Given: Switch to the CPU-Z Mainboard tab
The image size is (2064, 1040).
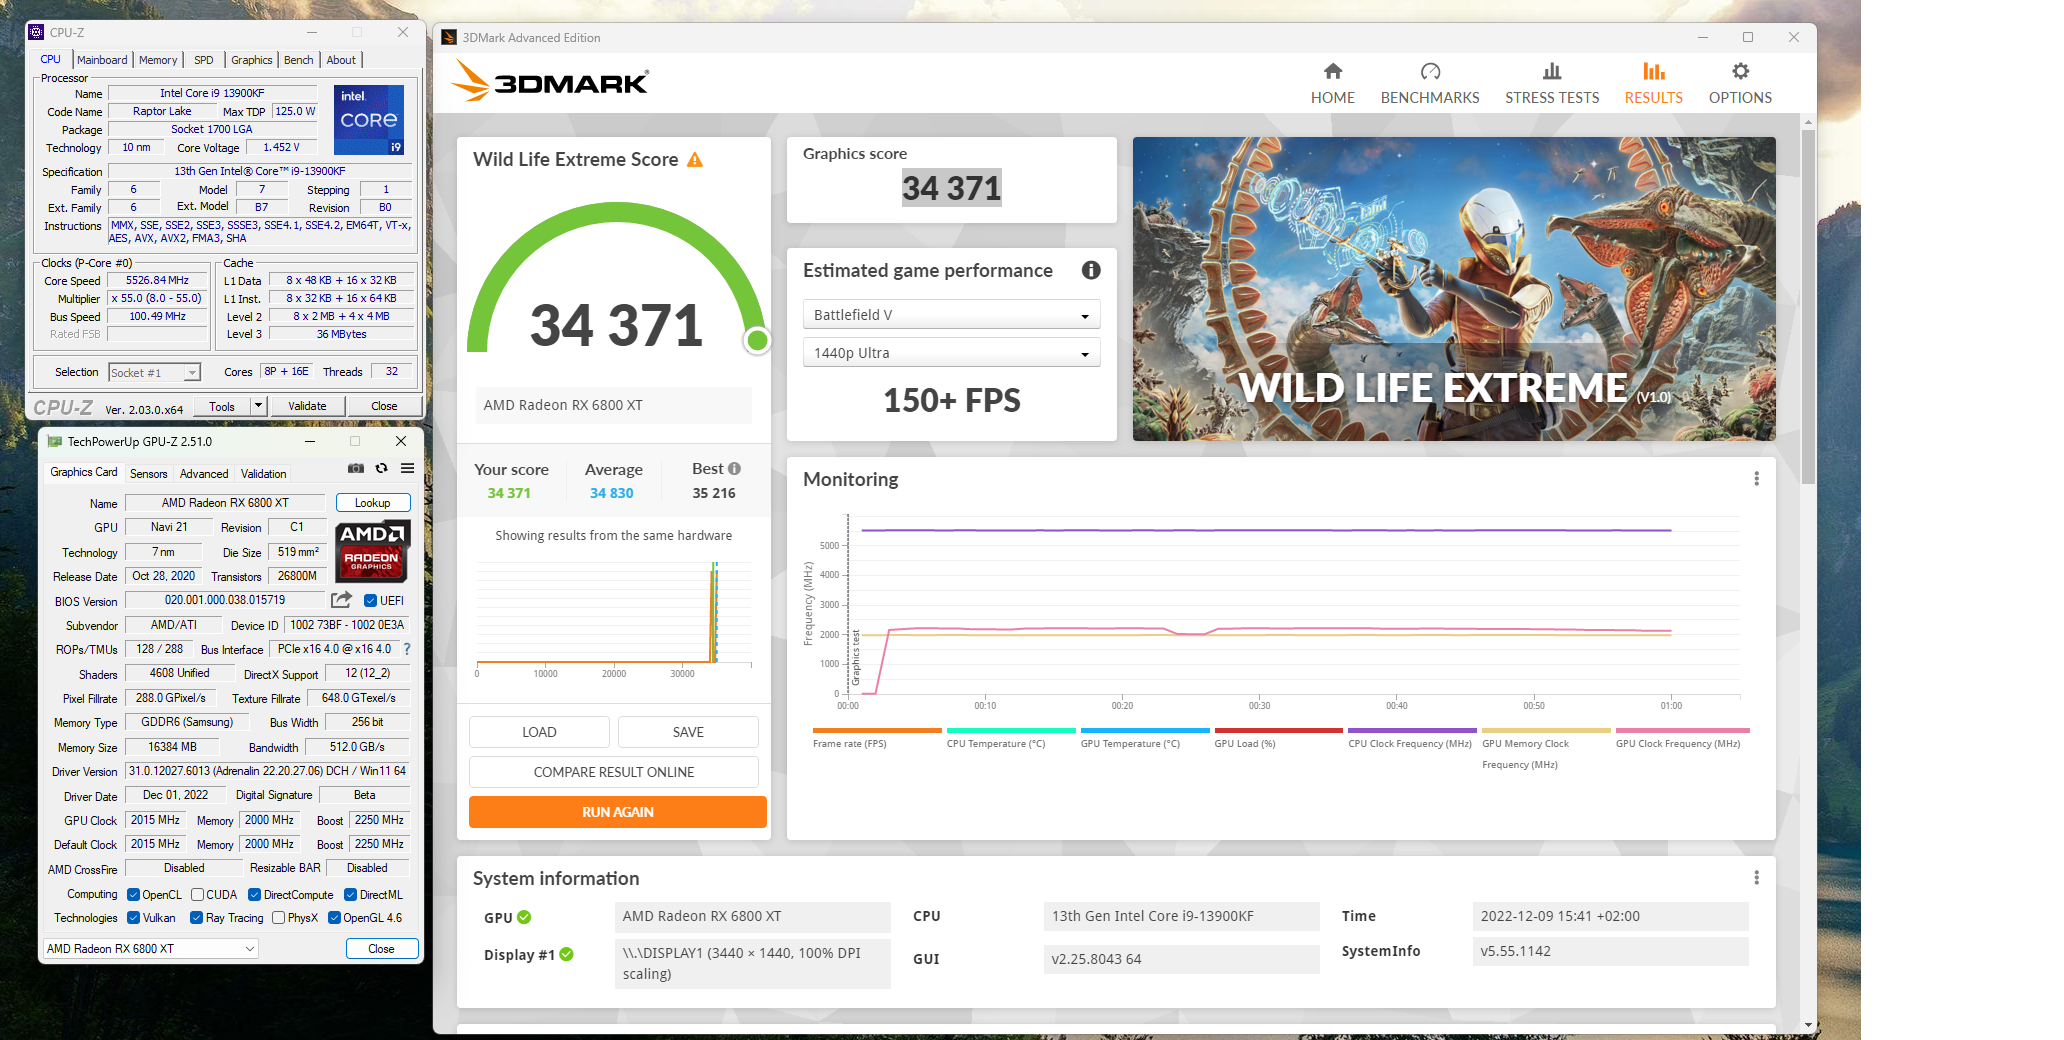Looking at the screenshot, I should click(x=102, y=60).
